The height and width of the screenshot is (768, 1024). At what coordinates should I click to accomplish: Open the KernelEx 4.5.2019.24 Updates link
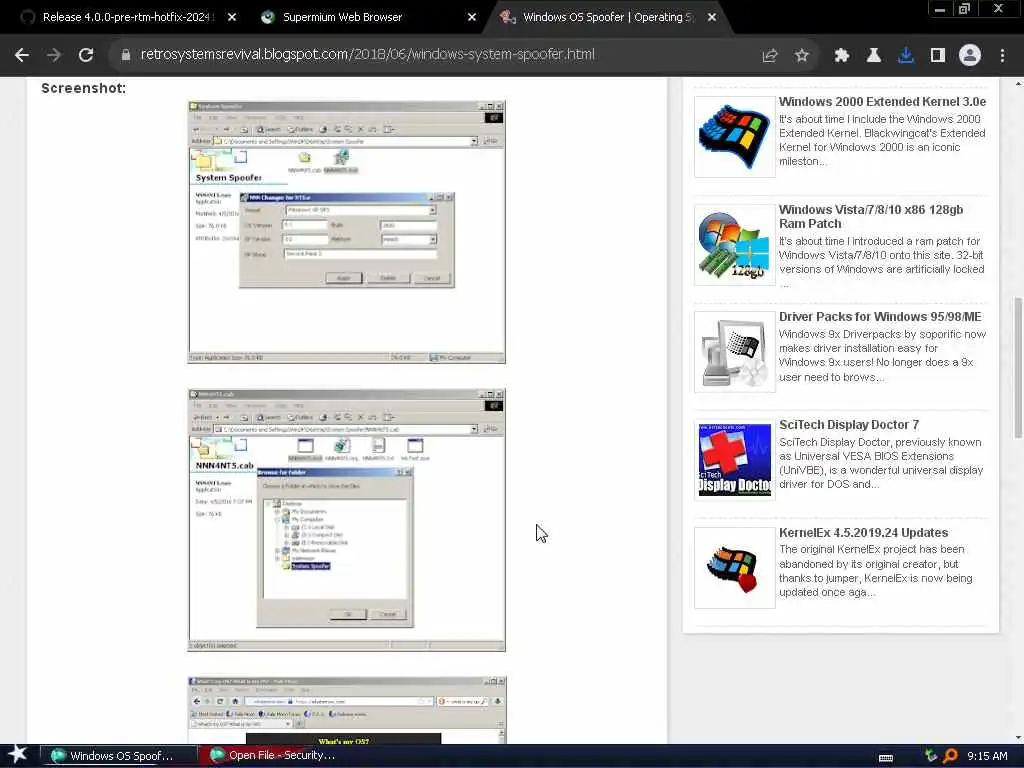863,532
